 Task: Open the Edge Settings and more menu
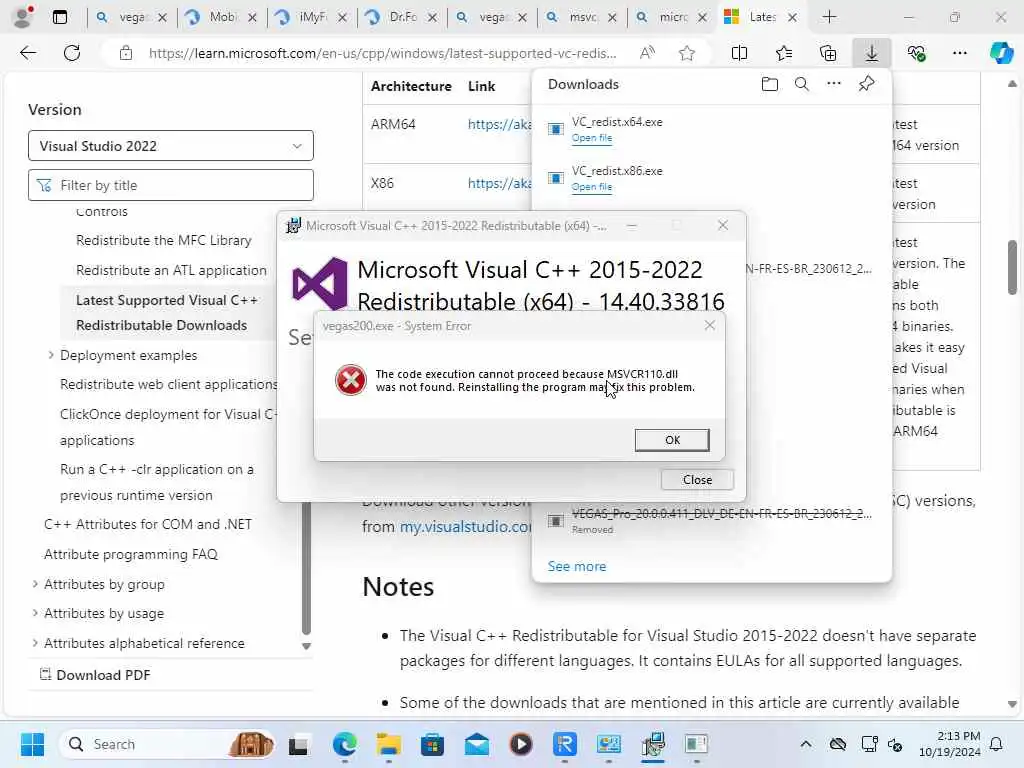tap(959, 53)
